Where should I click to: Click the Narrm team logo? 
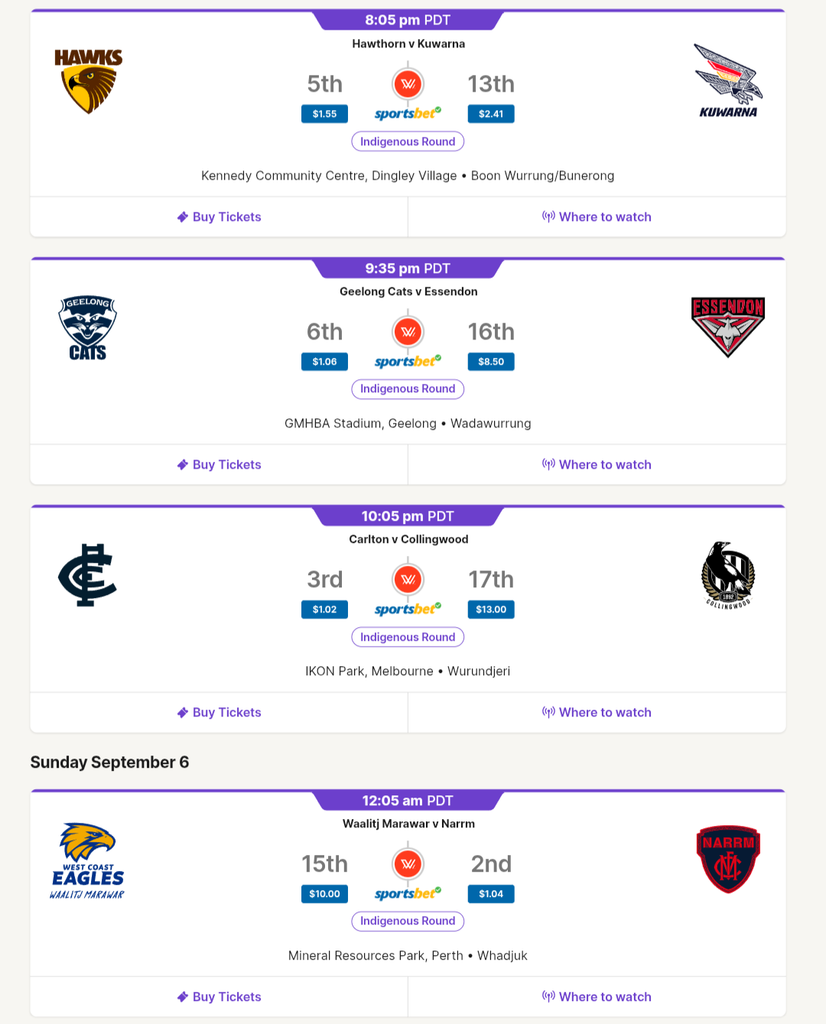point(728,859)
